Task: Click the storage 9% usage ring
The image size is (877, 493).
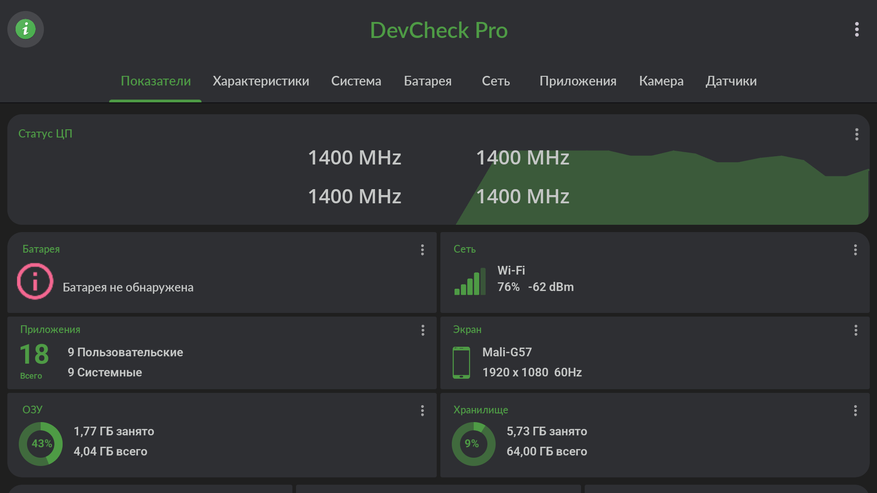Action: 473,444
